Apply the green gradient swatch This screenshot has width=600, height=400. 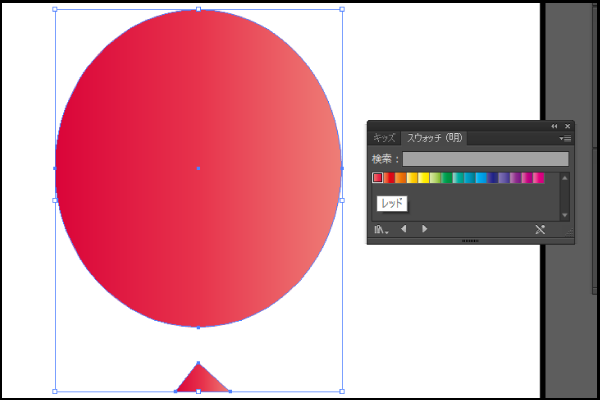[446, 178]
